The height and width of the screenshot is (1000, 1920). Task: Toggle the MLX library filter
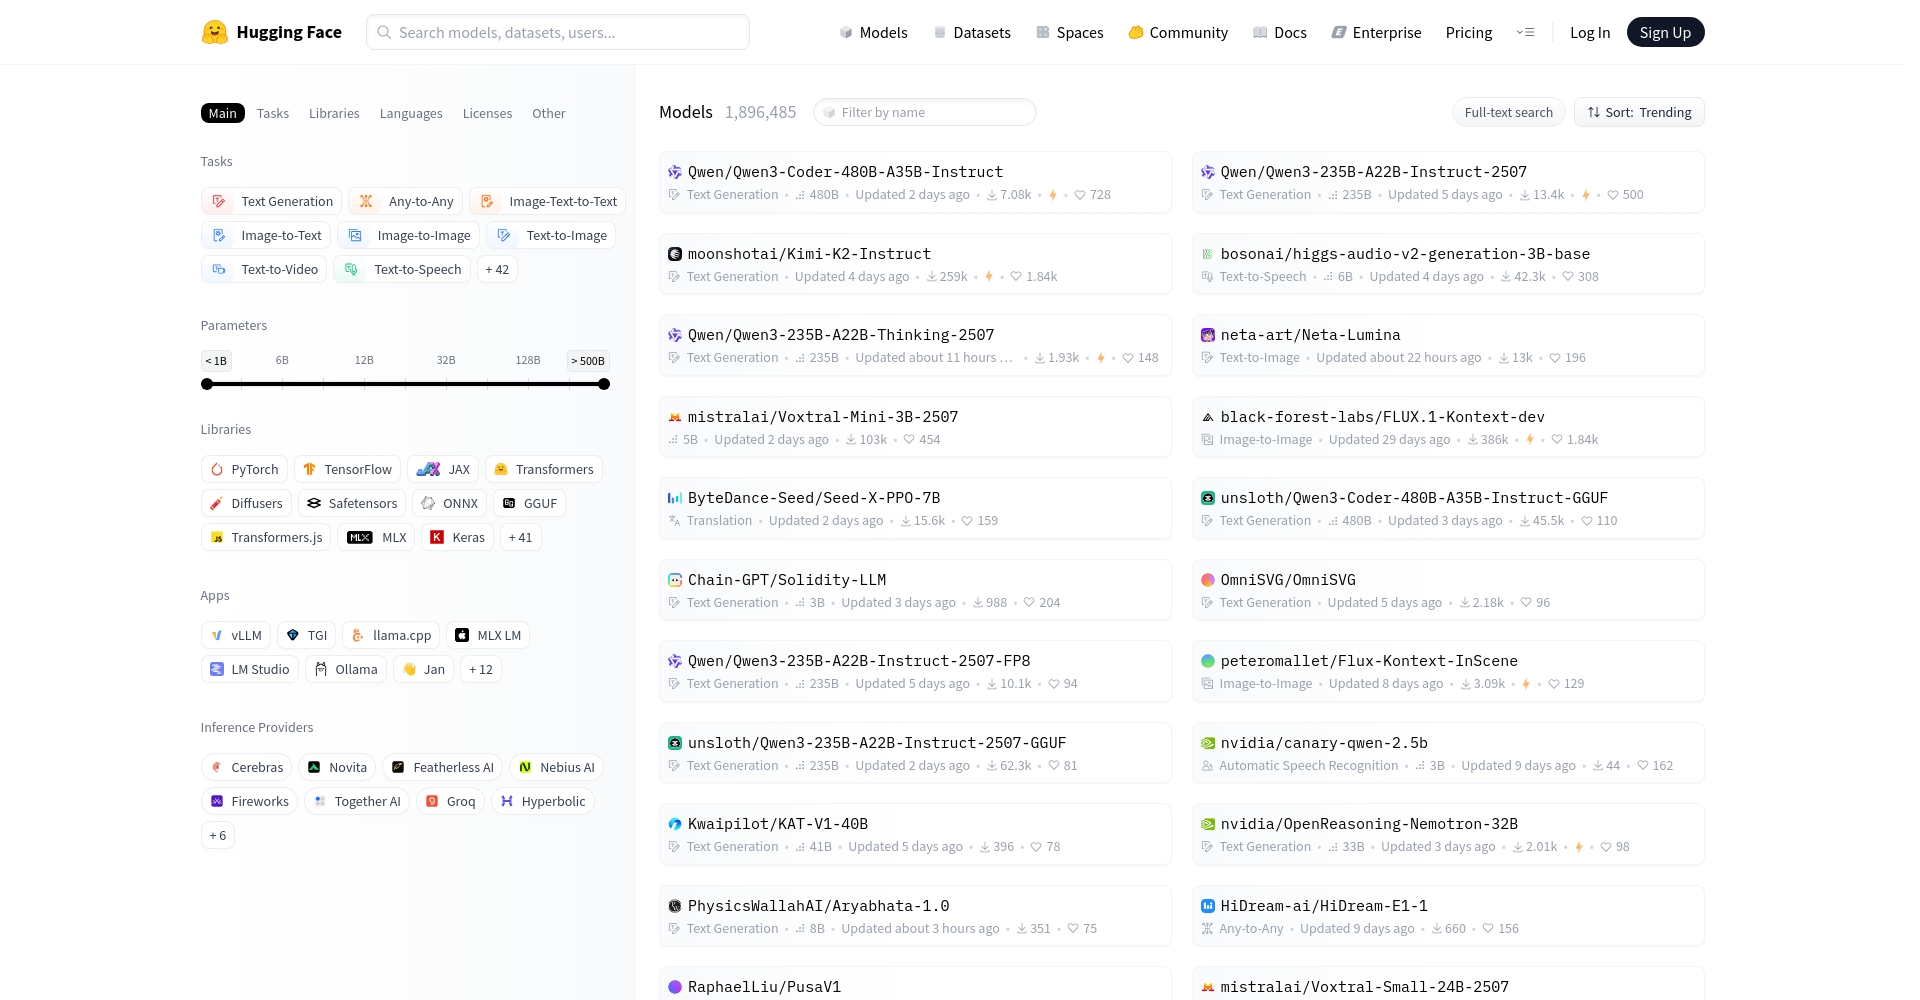click(x=376, y=537)
